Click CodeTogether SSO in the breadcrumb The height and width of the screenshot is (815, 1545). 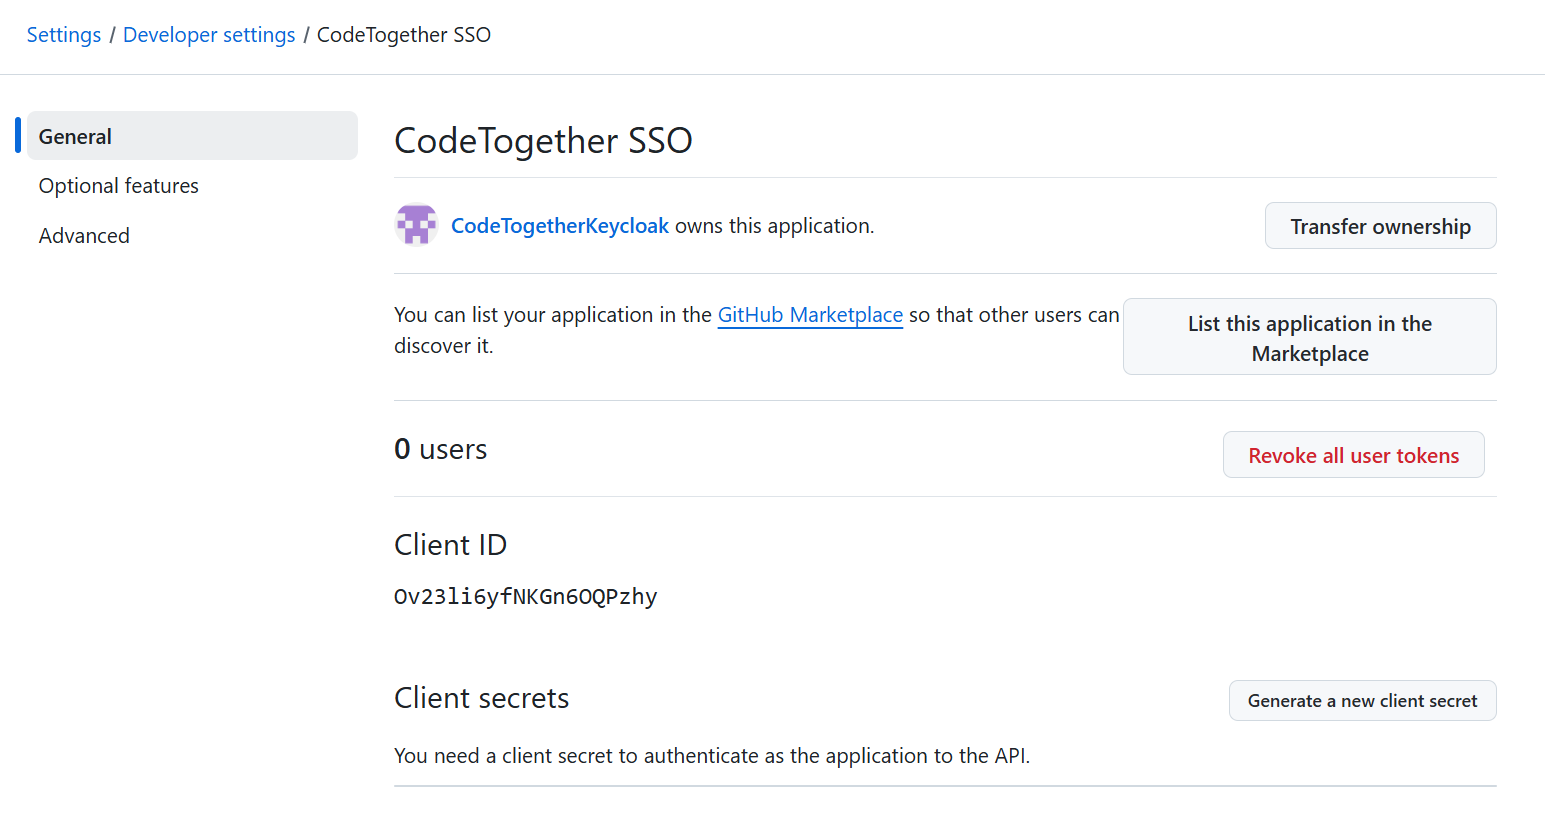pyautogui.click(x=403, y=35)
